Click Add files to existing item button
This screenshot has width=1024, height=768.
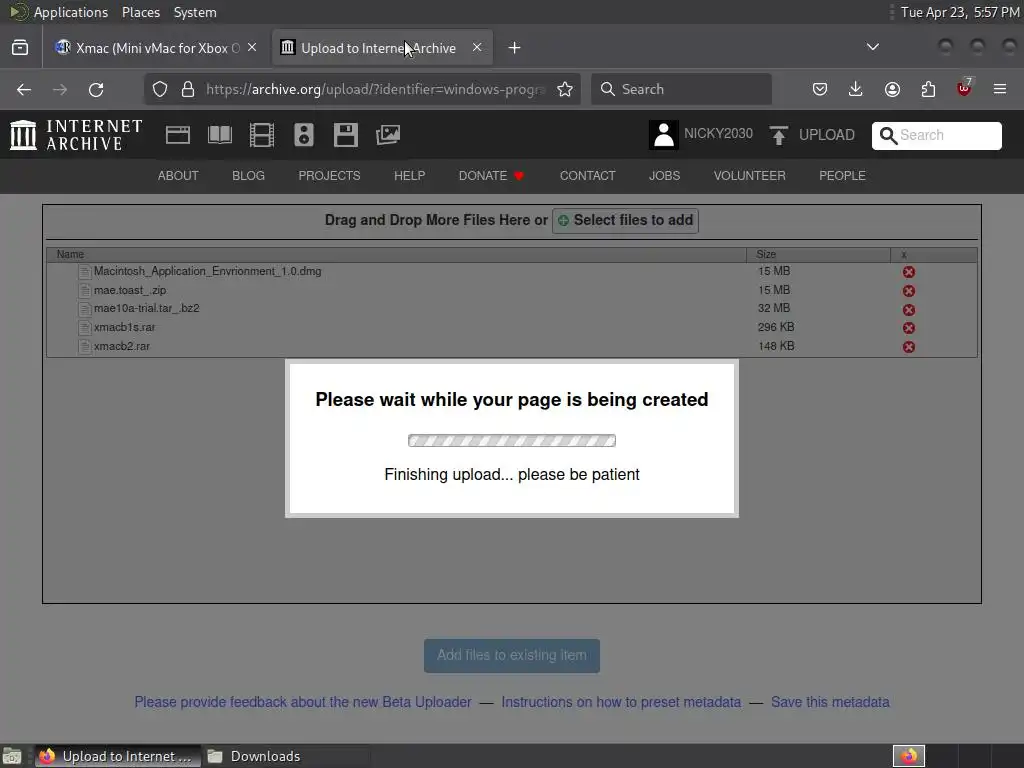[x=512, y=656]
